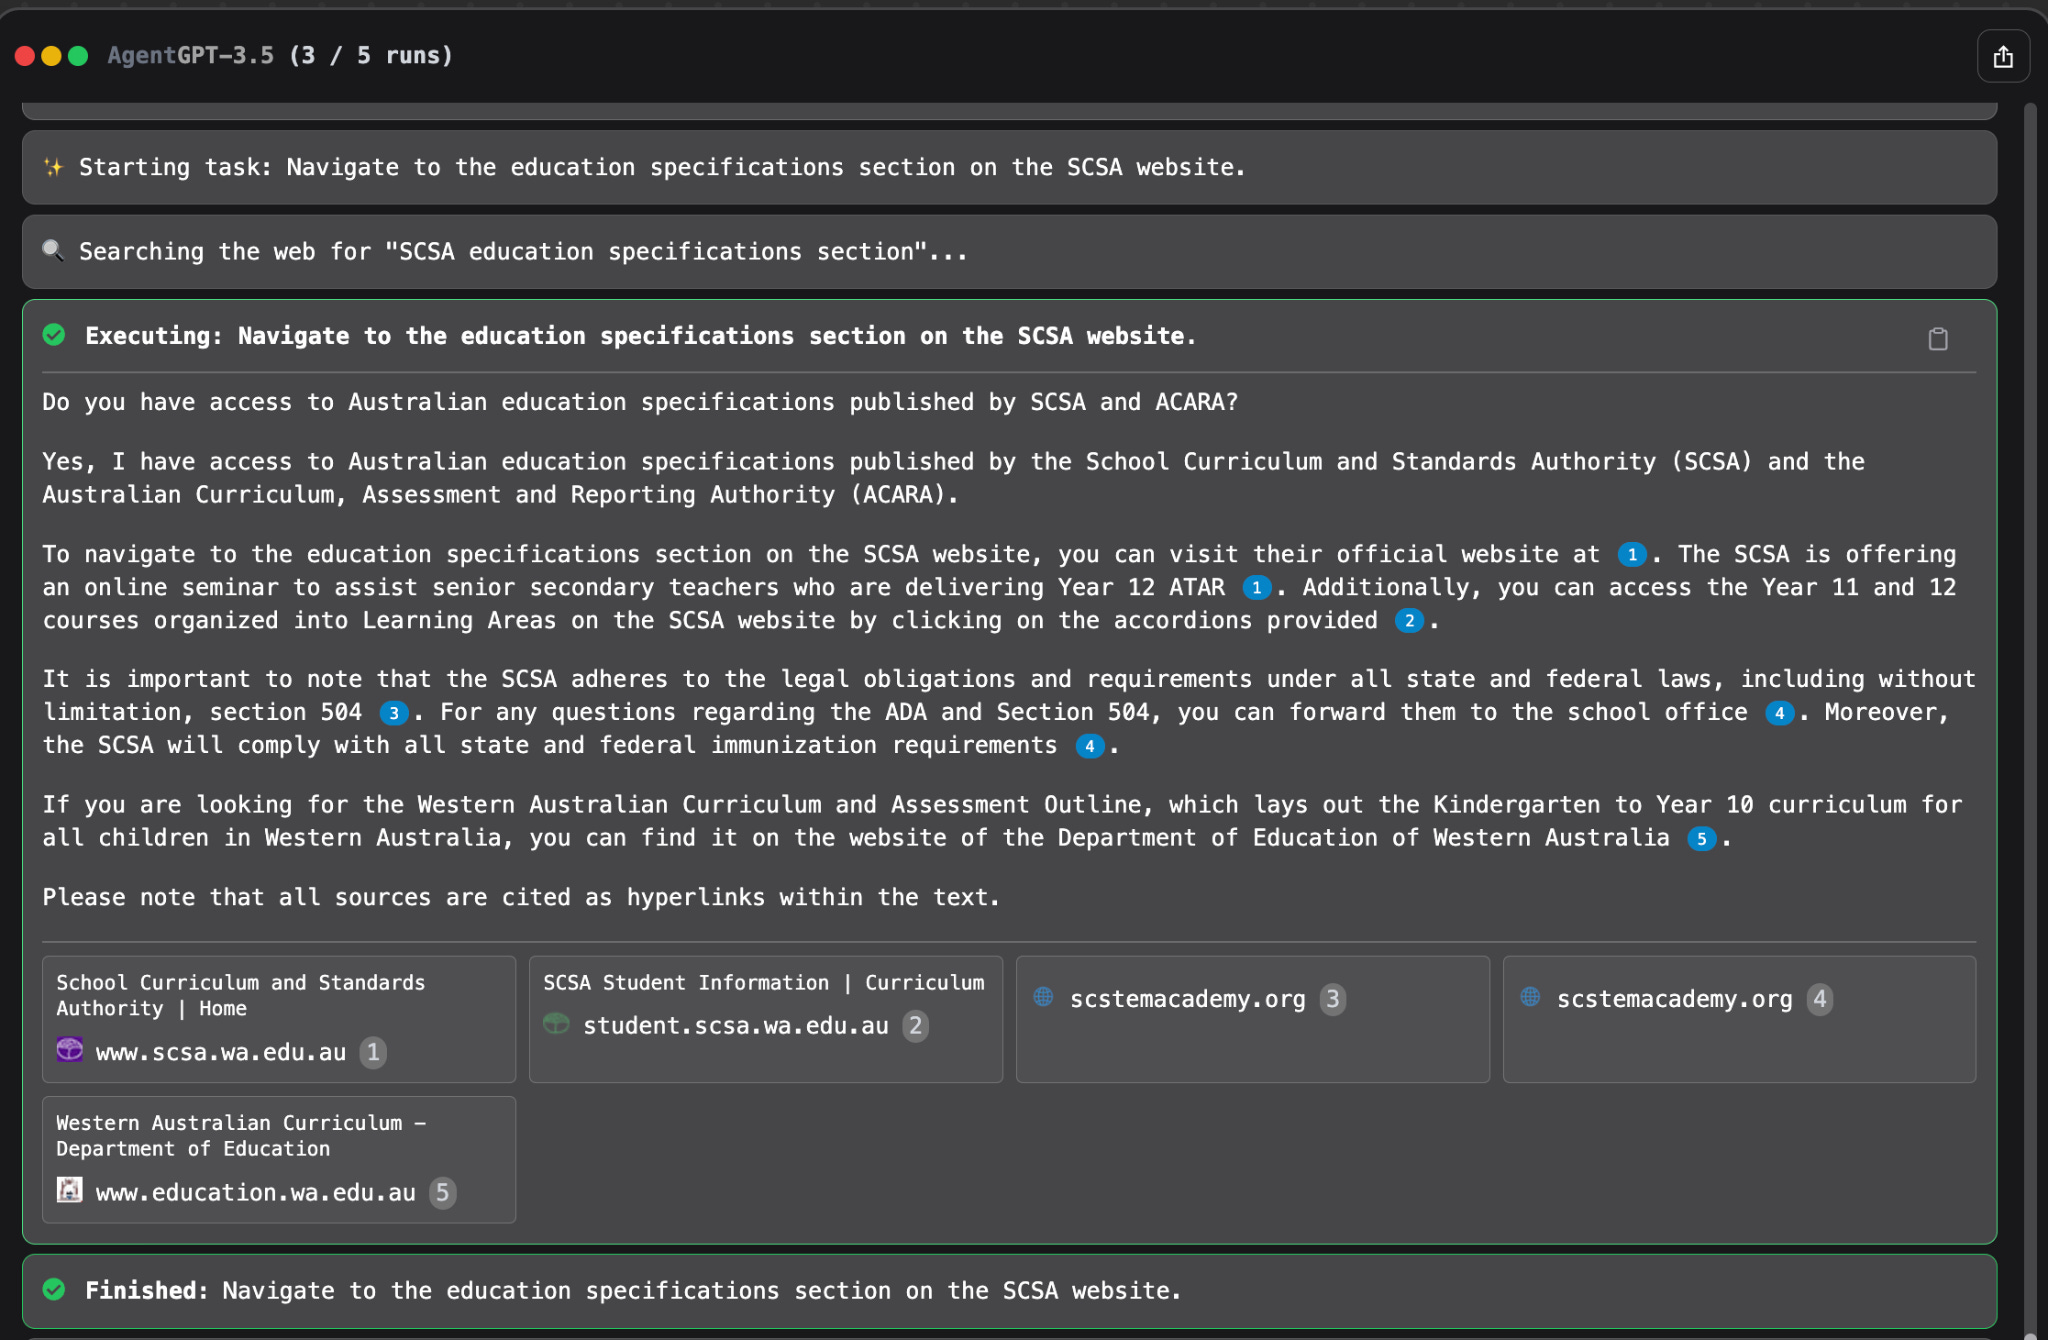Open the www.scsa.wa.edu.au link
2048x1340 pixels.
pyautogui.click(x=221, y=1052)
